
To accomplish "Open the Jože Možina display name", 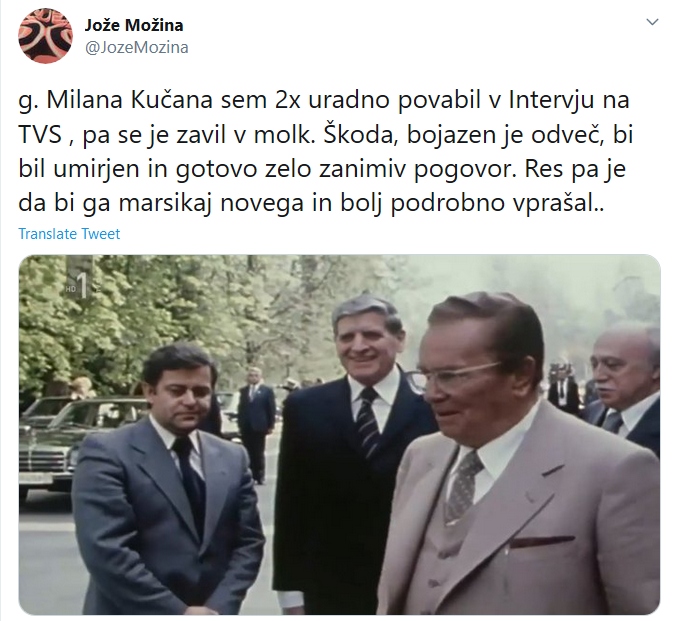I will point(134,25).
